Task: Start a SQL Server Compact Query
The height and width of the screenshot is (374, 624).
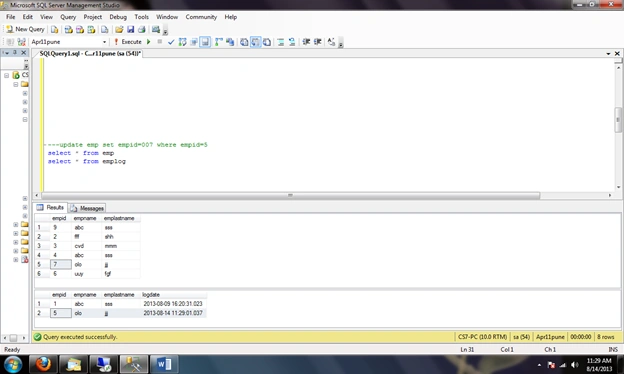Action: coord(104,29)
